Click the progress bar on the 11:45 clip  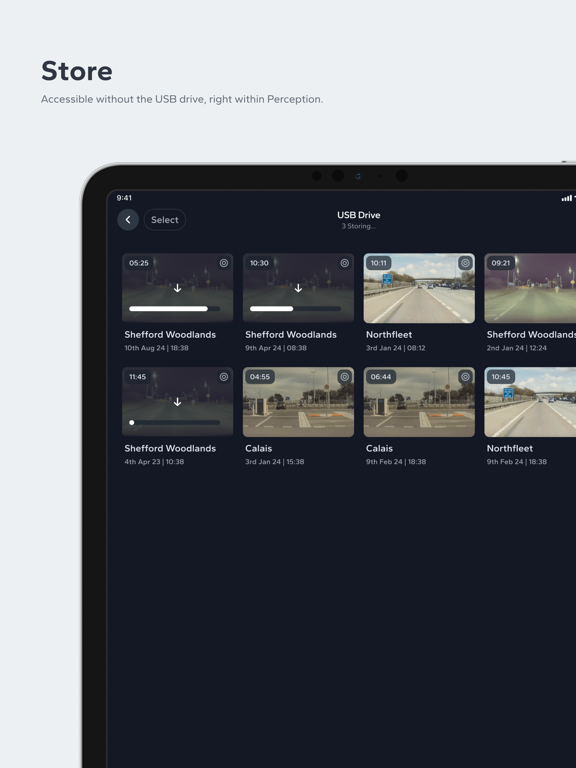click(x=174, y=422)
